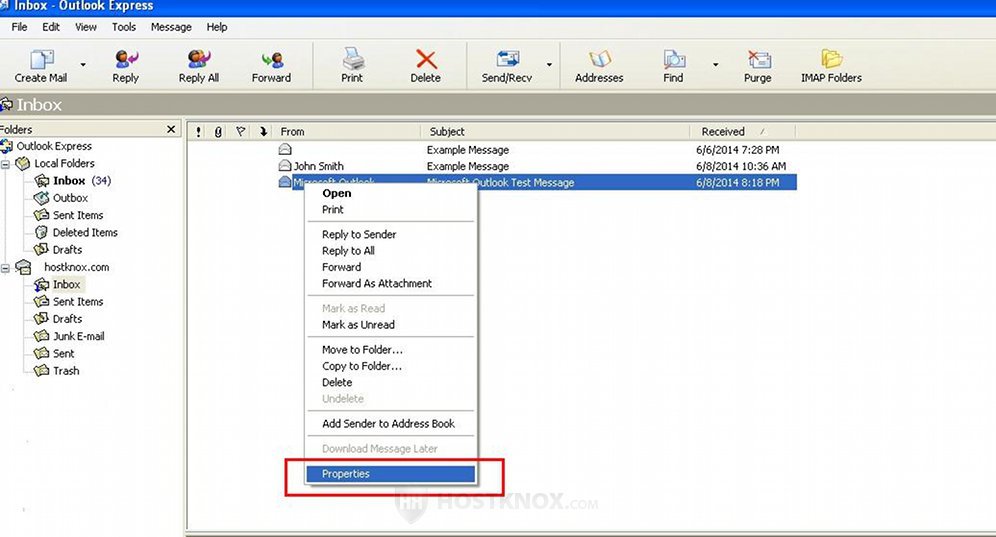
Task: Open the Tools menu
Action: point(124,27)
